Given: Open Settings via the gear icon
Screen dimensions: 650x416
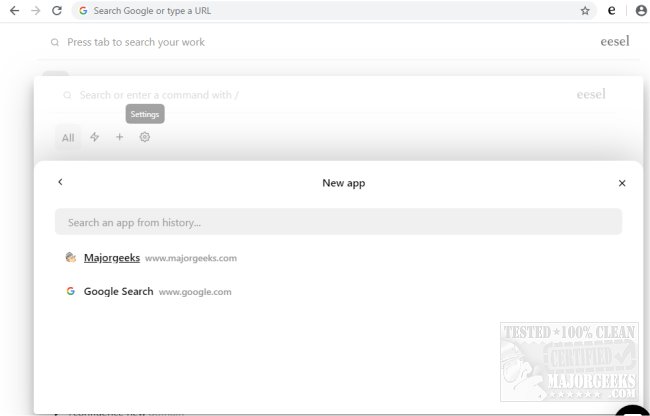Looking at the screenshot, I should (x=145, y=137).
